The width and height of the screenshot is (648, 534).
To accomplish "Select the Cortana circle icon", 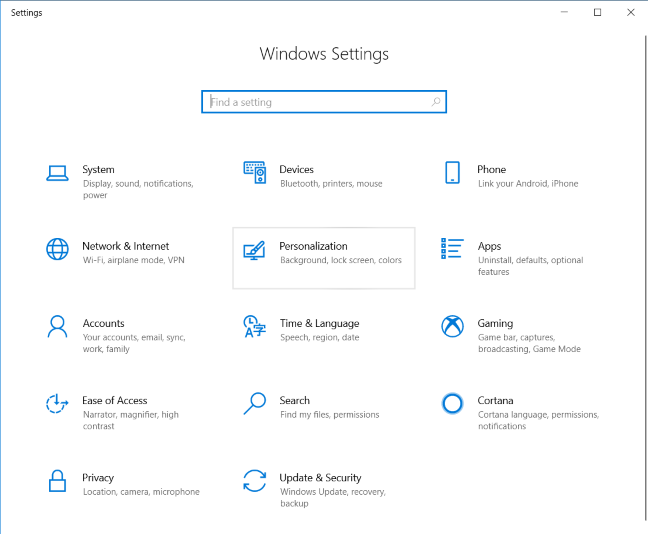I will click(x=452, y=404).
